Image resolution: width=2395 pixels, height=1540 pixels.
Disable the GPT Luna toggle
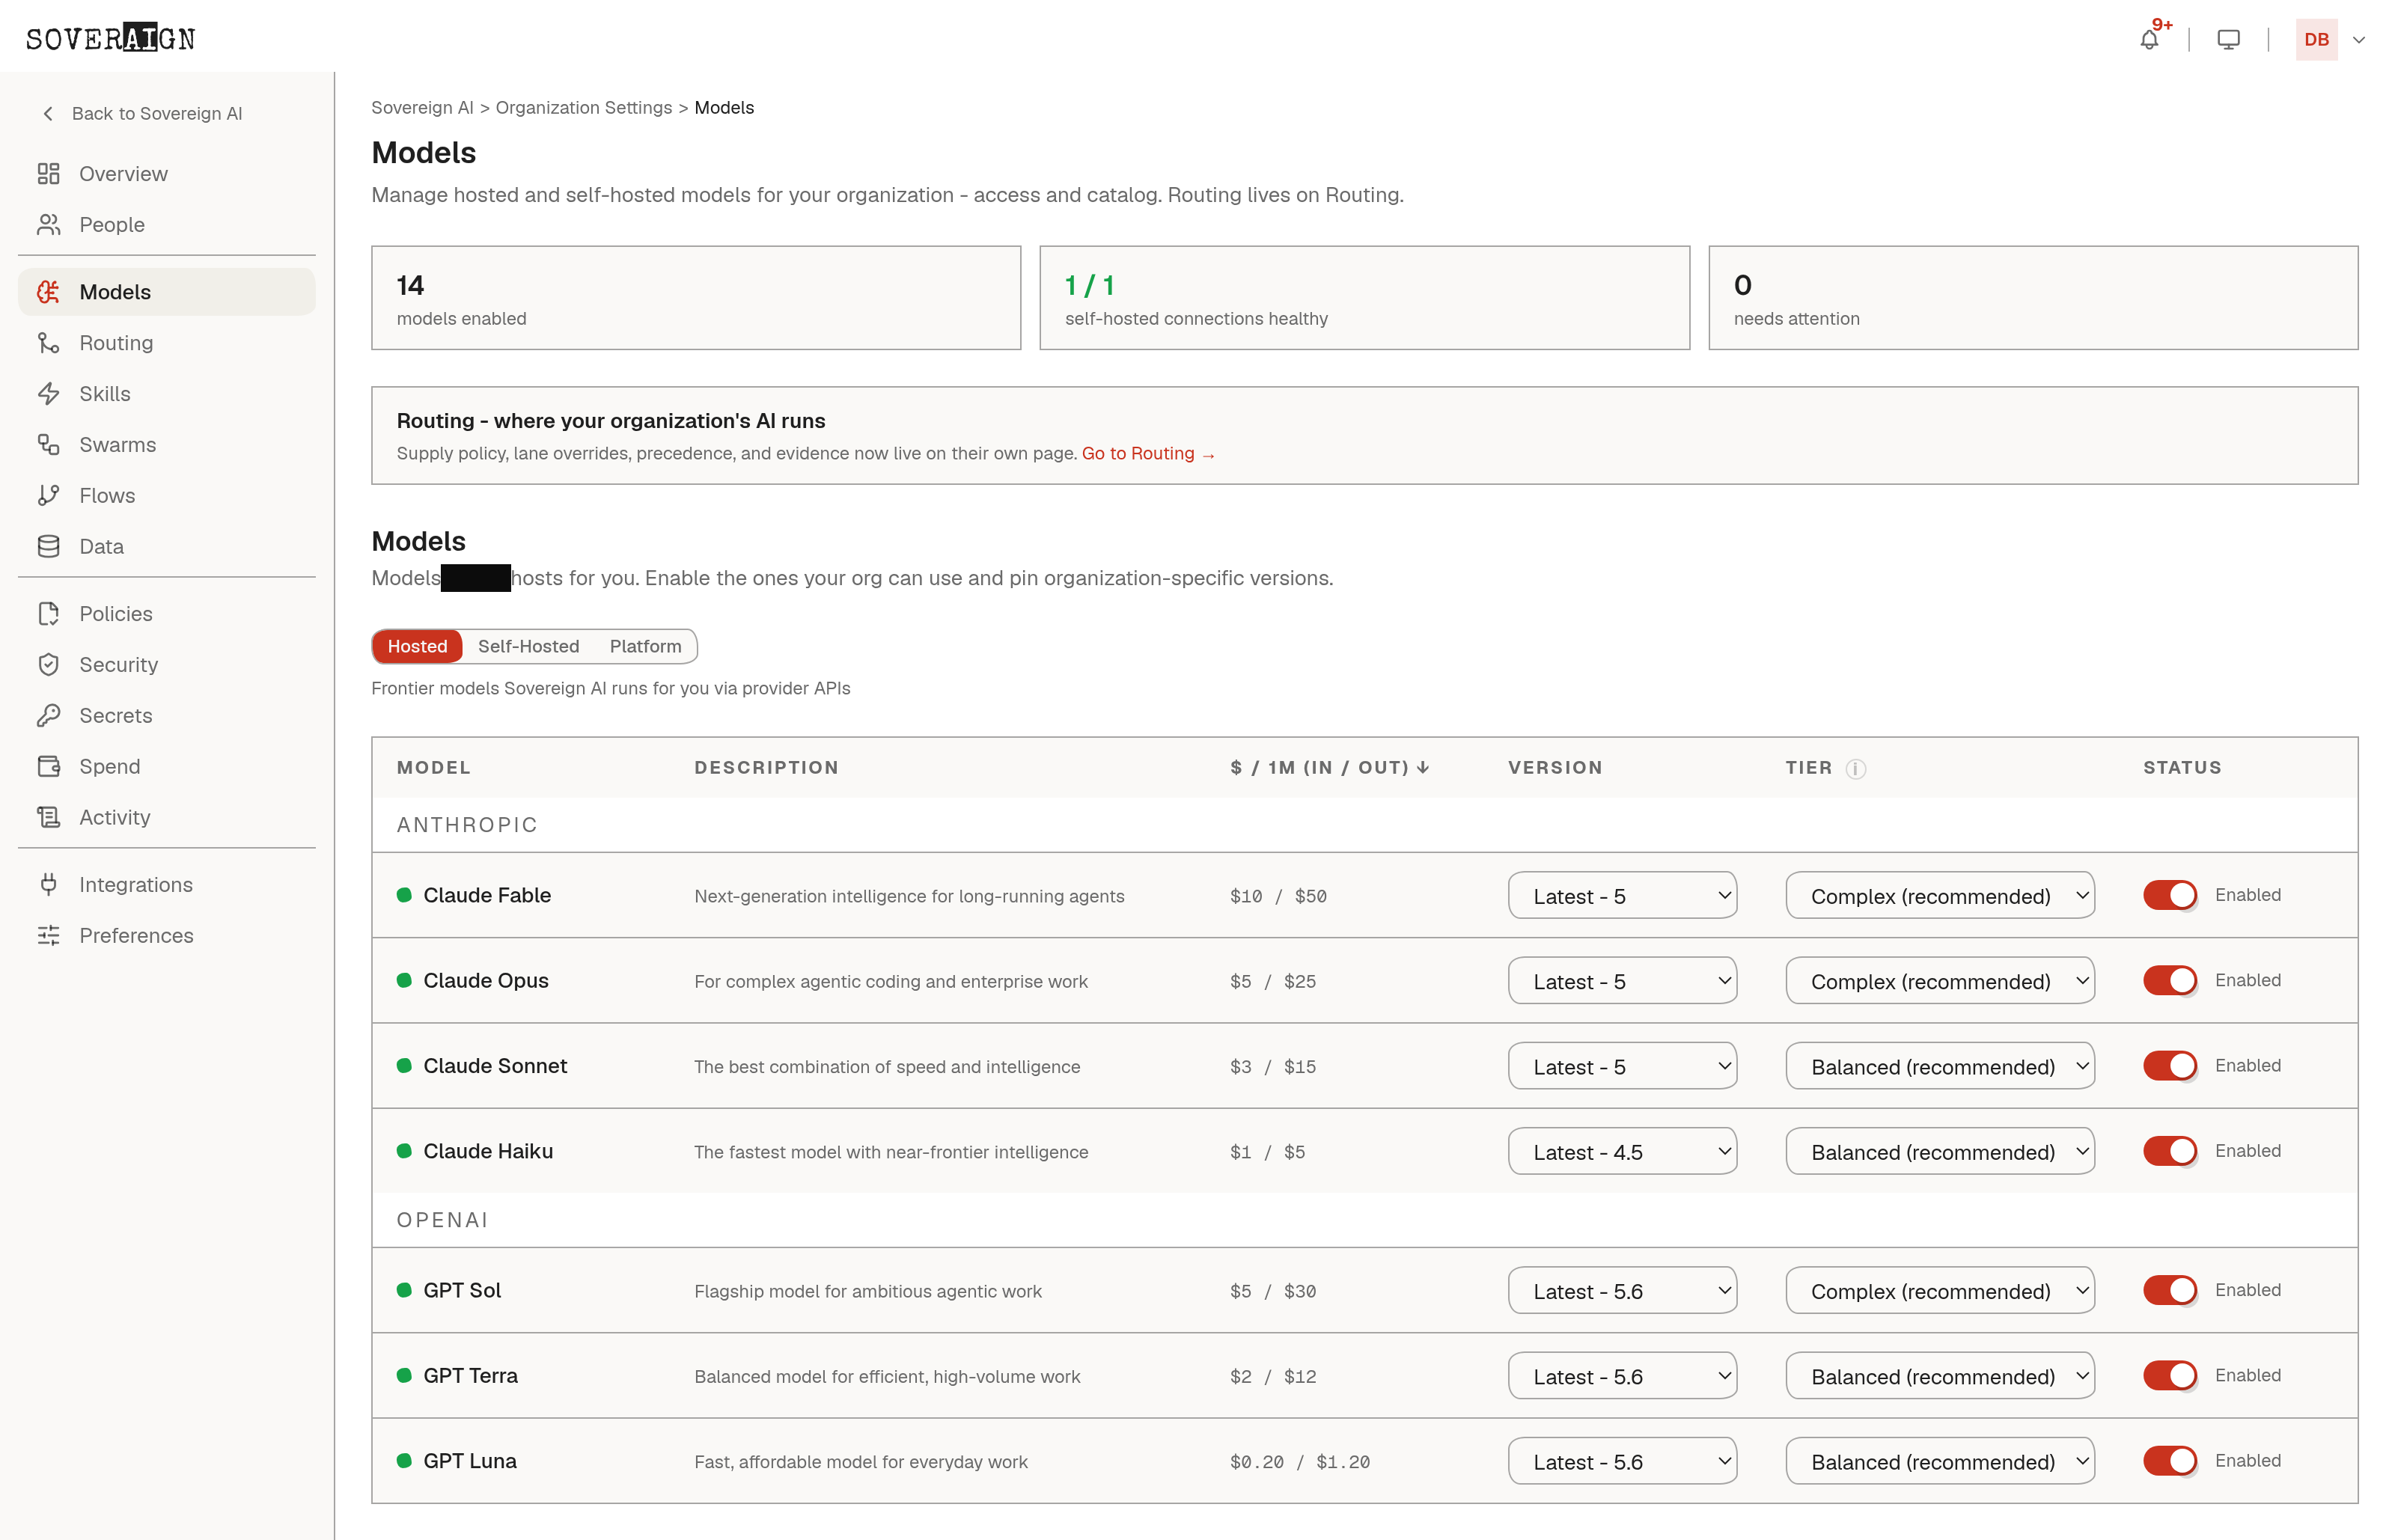click(2169, 1461)
